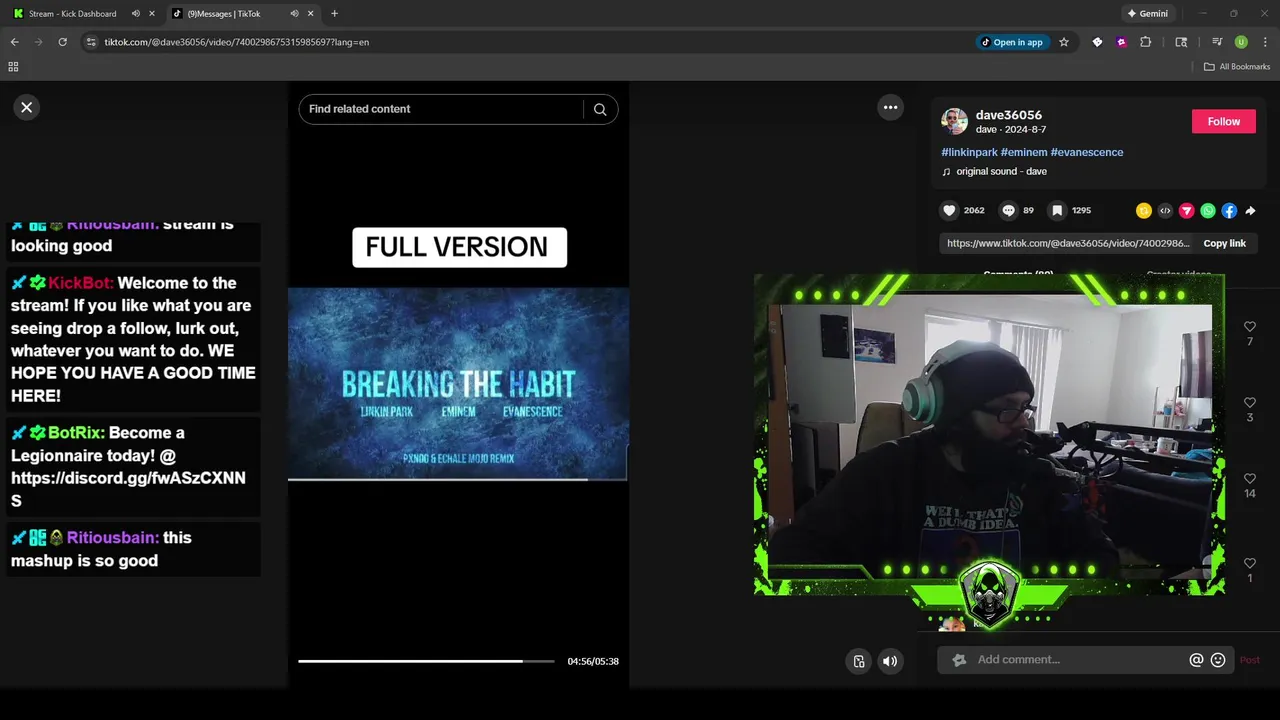
Task: Open original sound - dave link
Action: [x=1001, y=171]
